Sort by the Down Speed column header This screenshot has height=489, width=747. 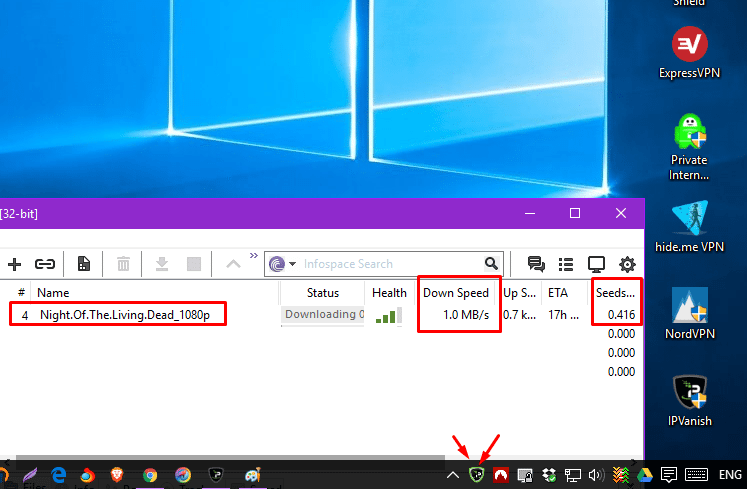[456, 293]
